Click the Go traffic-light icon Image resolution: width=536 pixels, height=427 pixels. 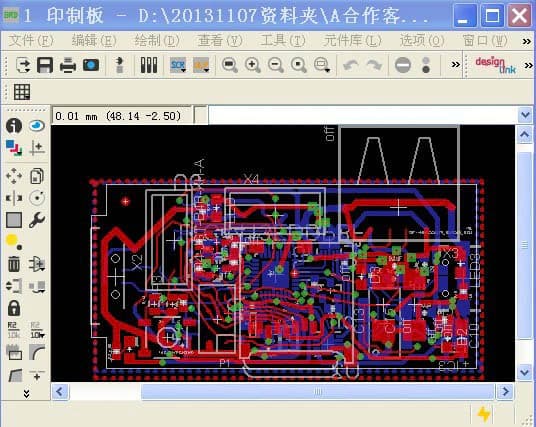pyautogui.click(x=426, y=65)
